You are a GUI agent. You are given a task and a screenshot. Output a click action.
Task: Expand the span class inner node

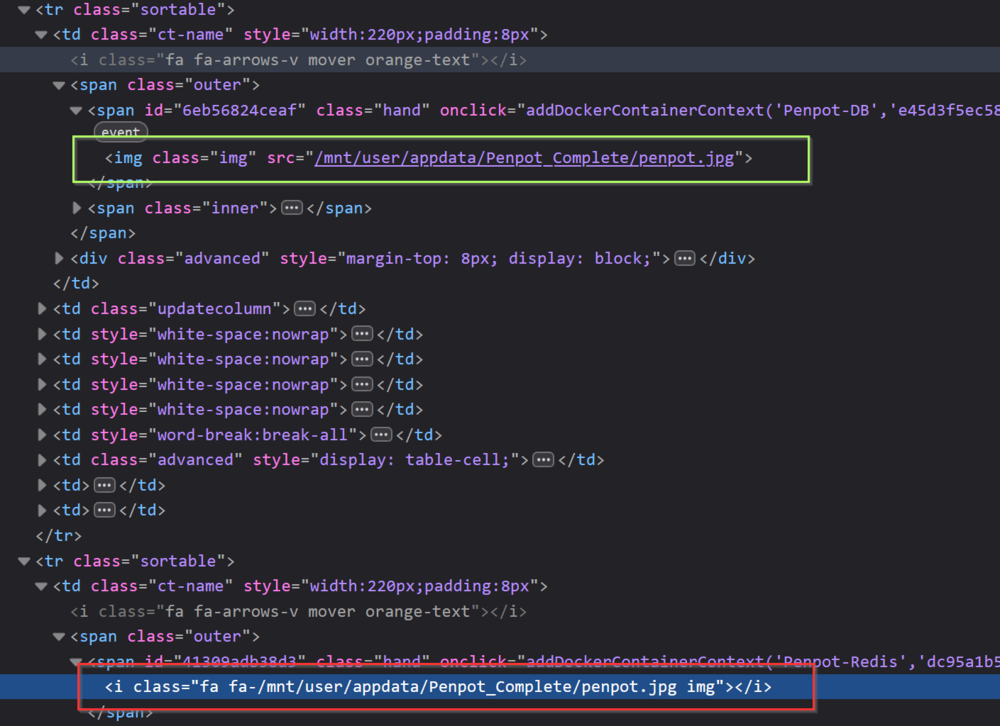coord(77,208)
